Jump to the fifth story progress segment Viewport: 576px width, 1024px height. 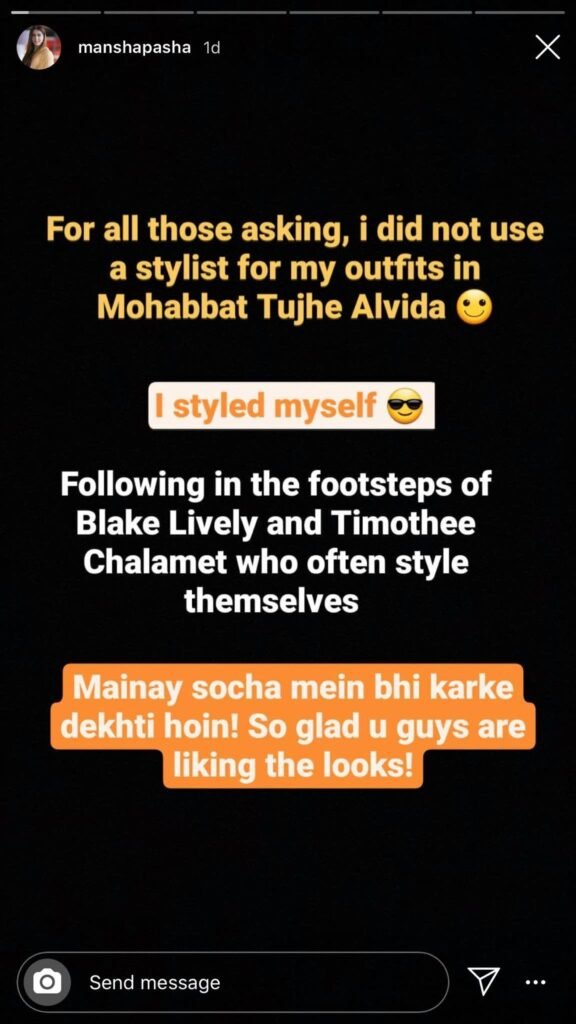coord(426,12)
